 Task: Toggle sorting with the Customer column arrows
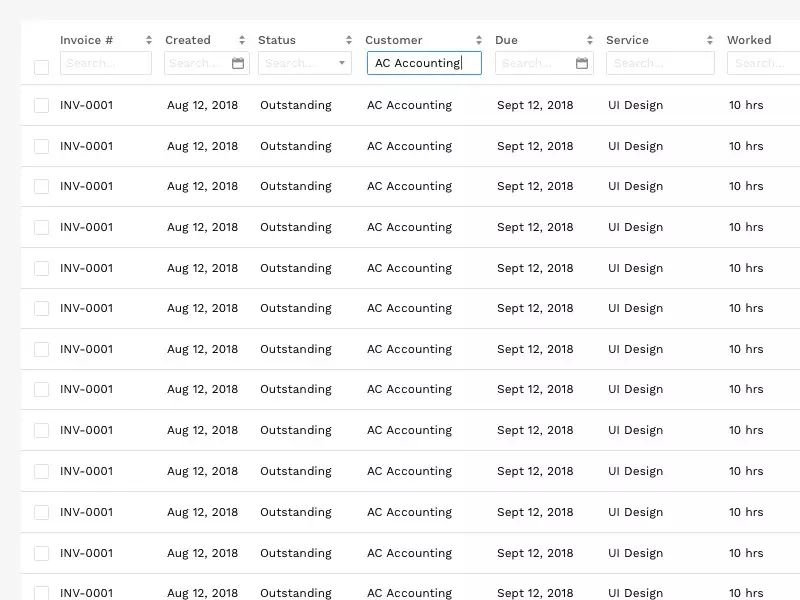coord(479,40)
